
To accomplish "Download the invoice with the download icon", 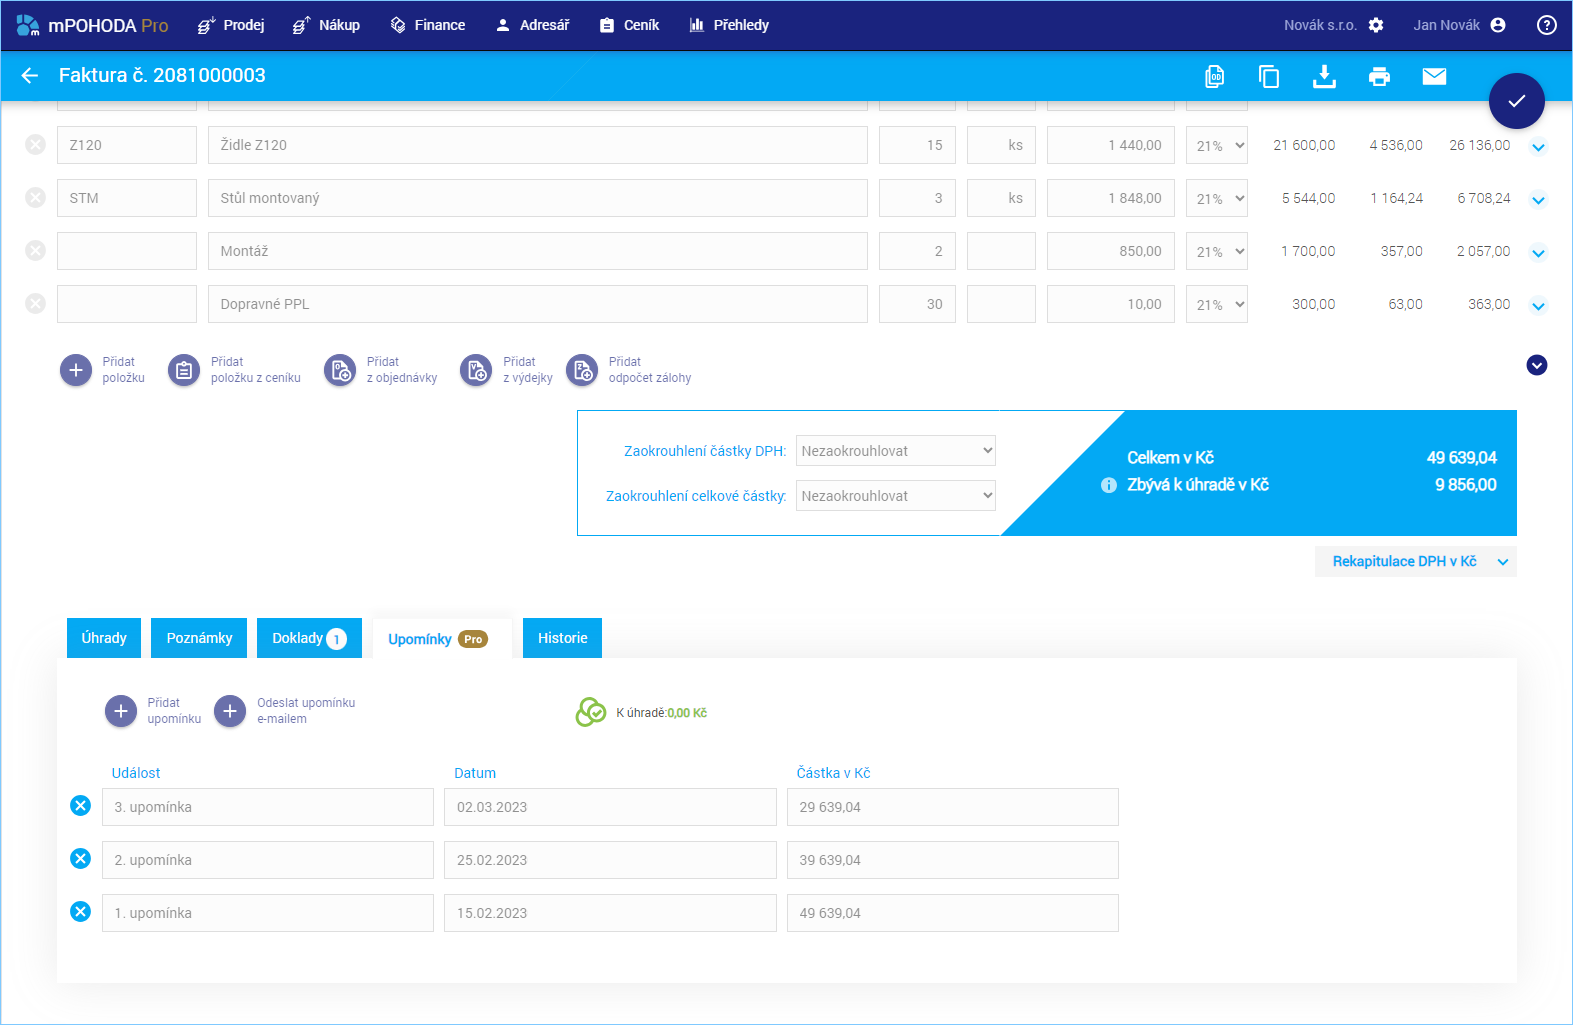I will pyautogui.click(x=1324, y=76).
